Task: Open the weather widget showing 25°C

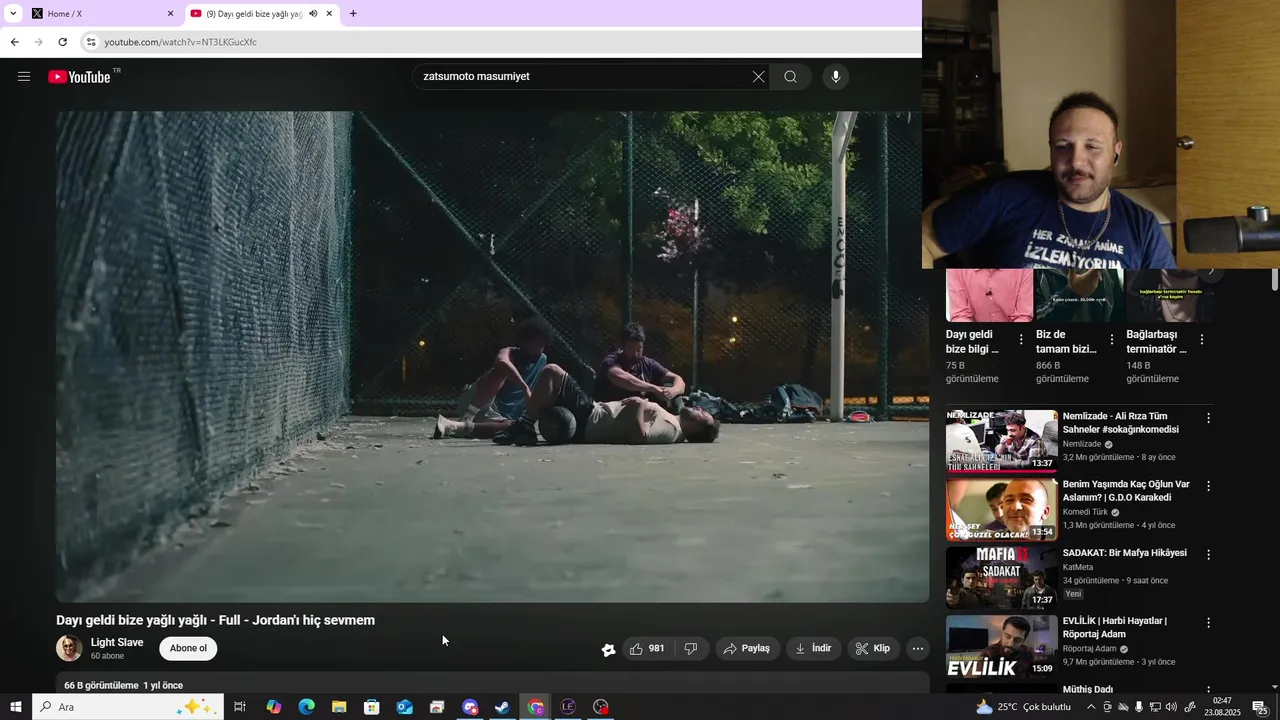Action: 1023,707
